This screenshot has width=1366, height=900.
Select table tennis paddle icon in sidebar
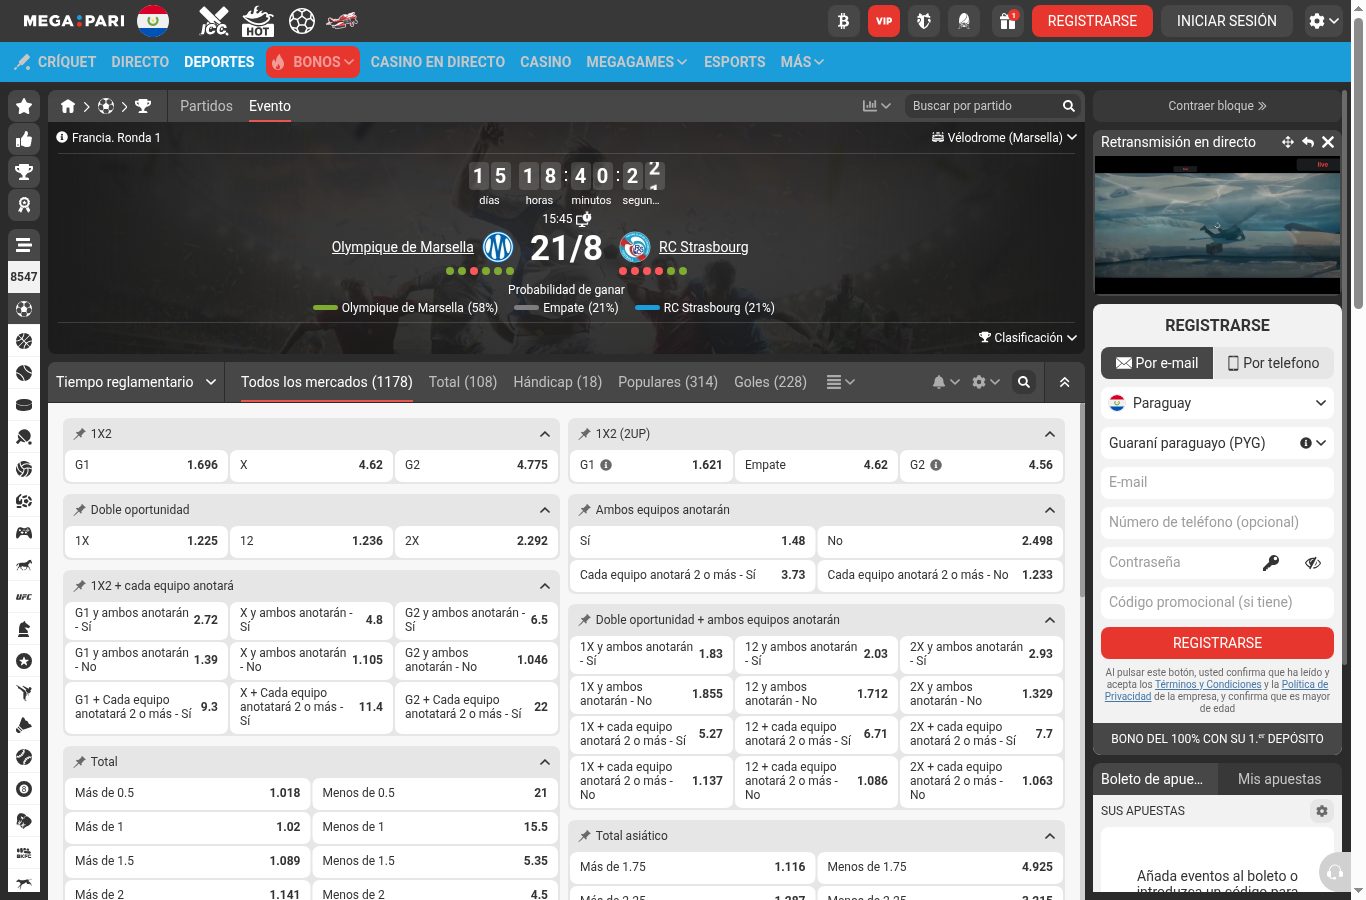(x=24, y=437)
